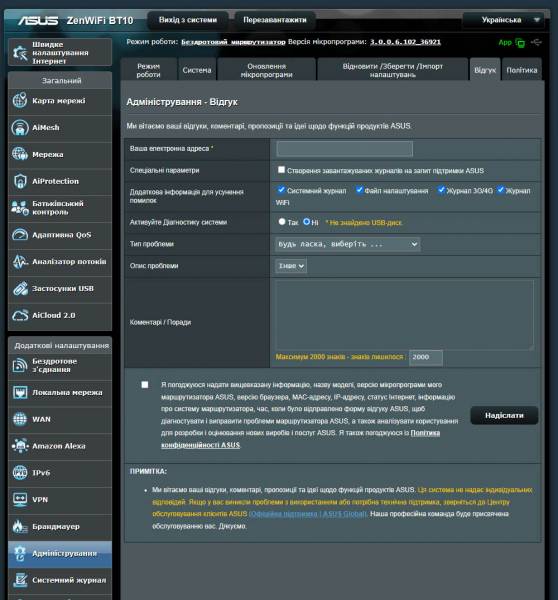The image size is (558, 600).
Task: Uncheck Системний журнал checkbox
Action: [281, 190]
